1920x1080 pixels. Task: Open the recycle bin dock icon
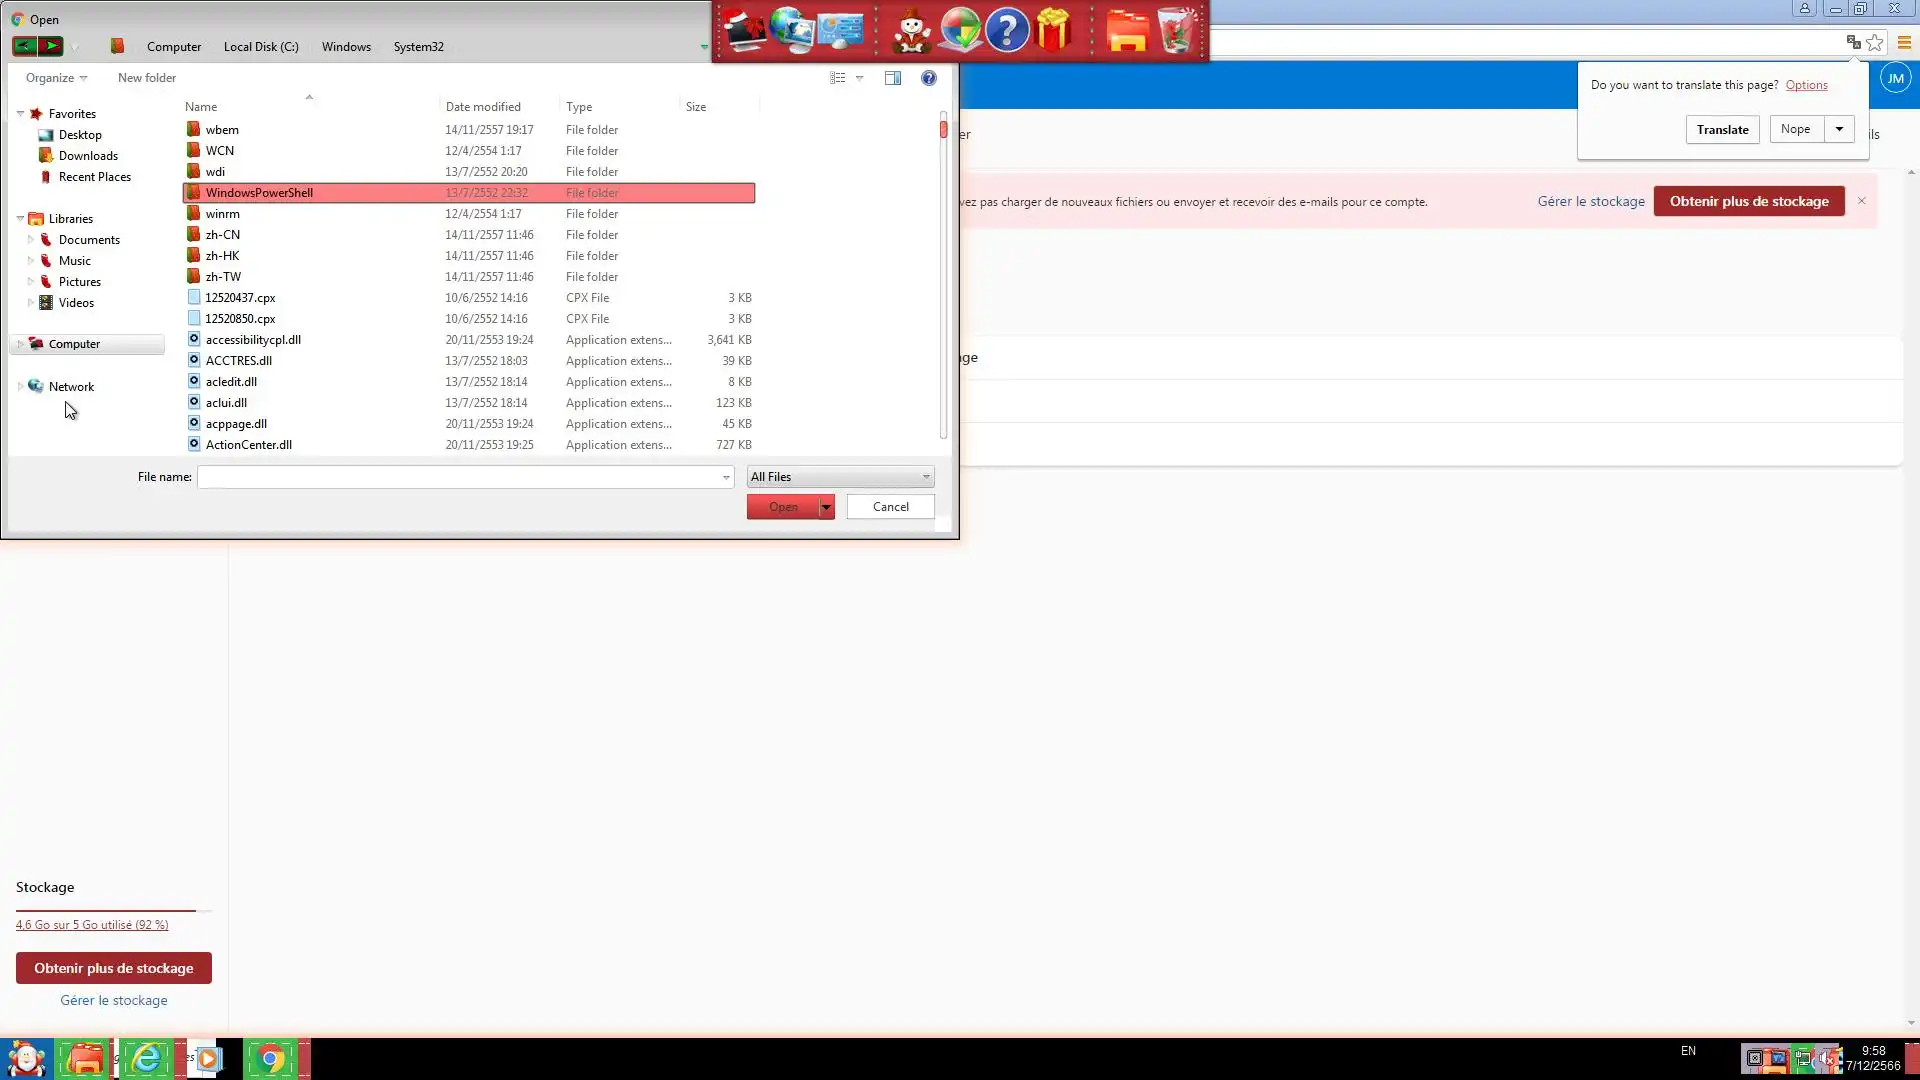pyautogui.click(x=1176, y=31)
